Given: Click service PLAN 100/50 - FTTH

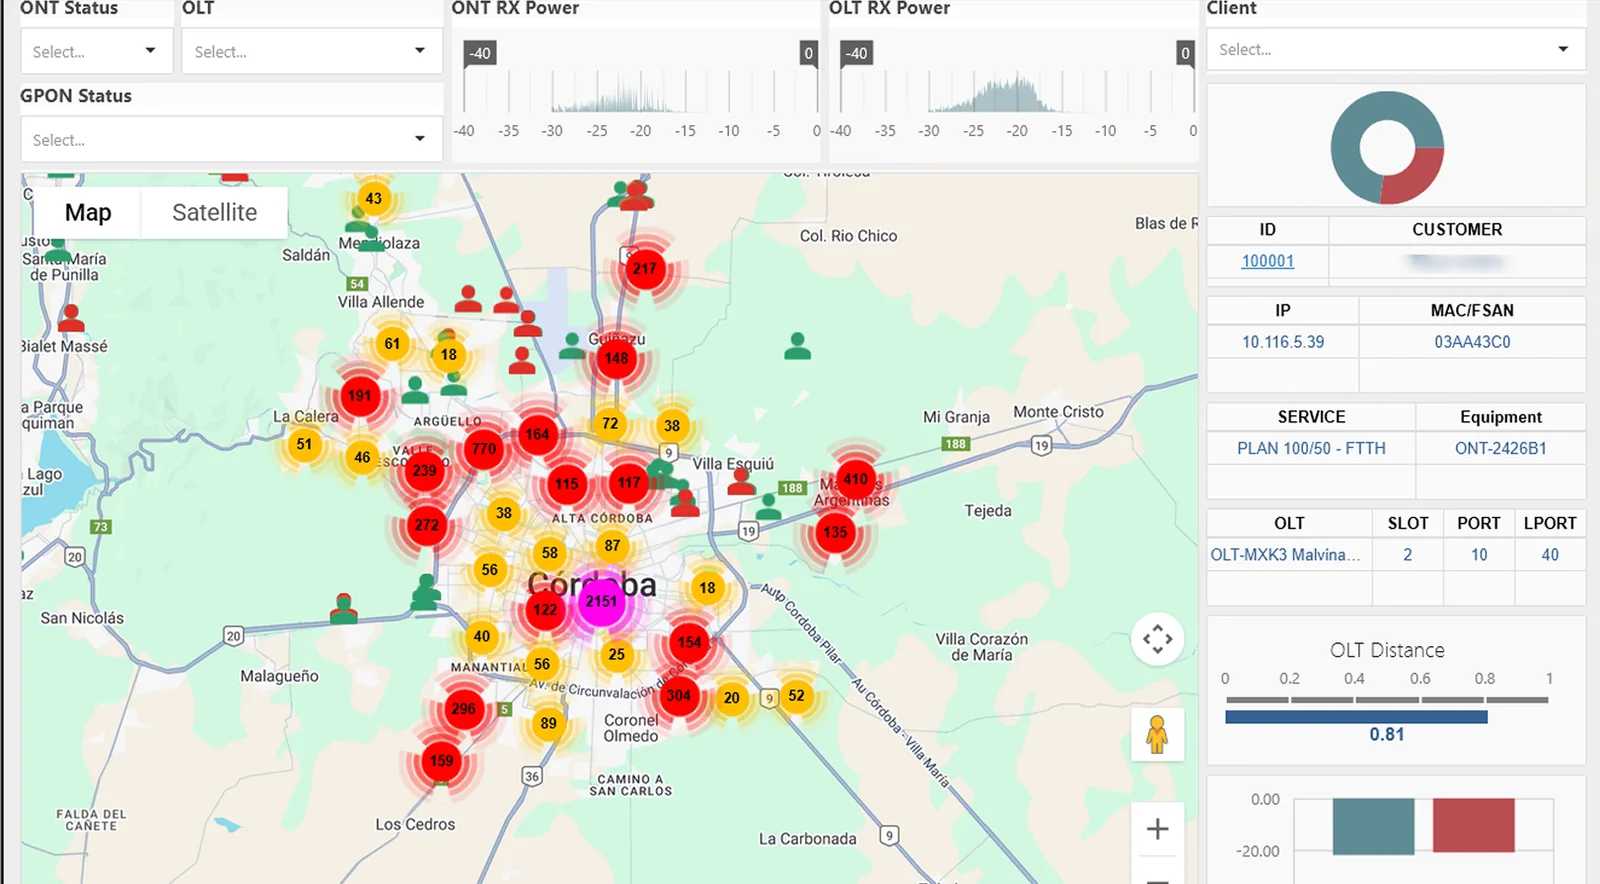Looking at the screenshot, I should point(1311,448).
